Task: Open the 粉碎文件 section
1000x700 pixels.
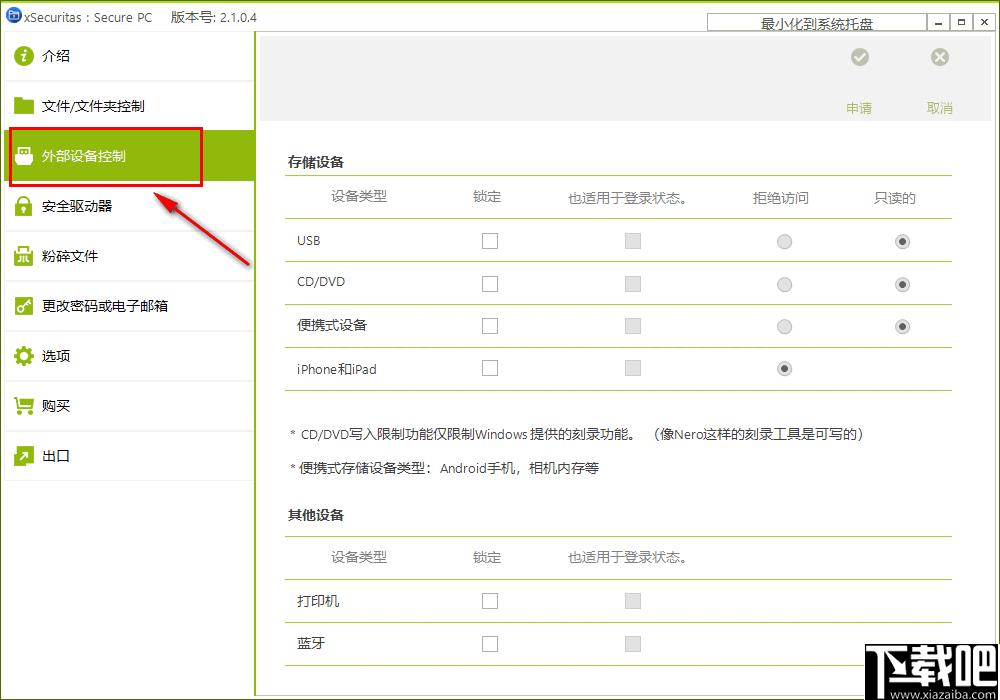Action: (129, 256)
